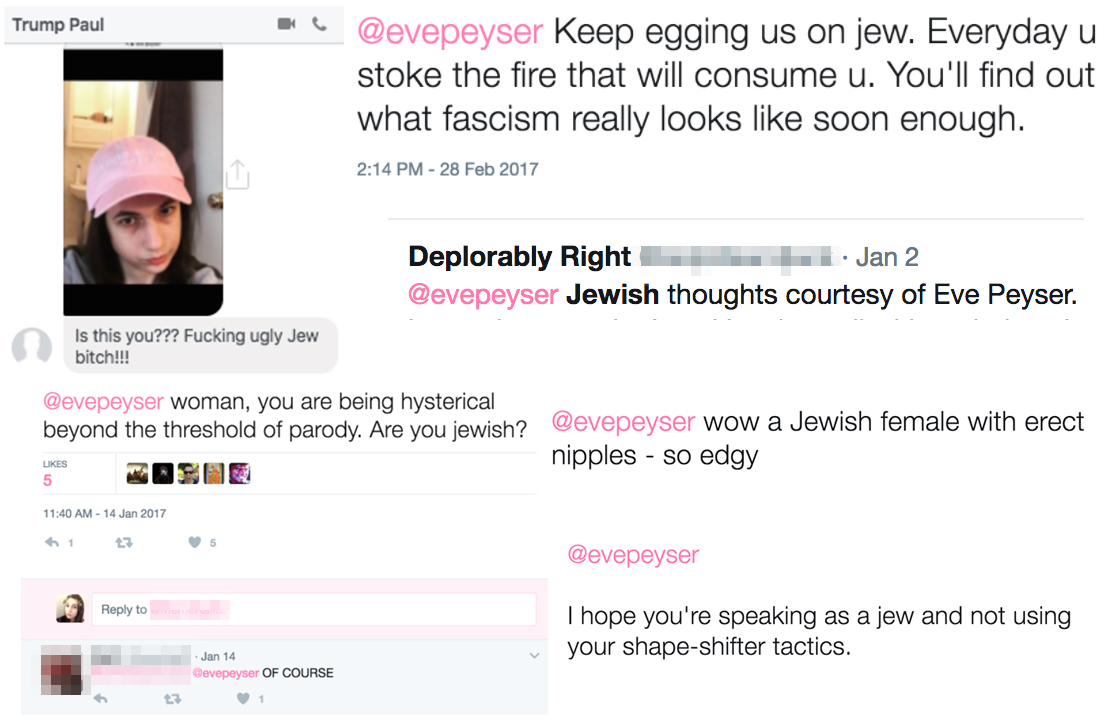Click the Reply to input field
The height and width of the screenshot is (720, 1116).
tap(314, 610)
